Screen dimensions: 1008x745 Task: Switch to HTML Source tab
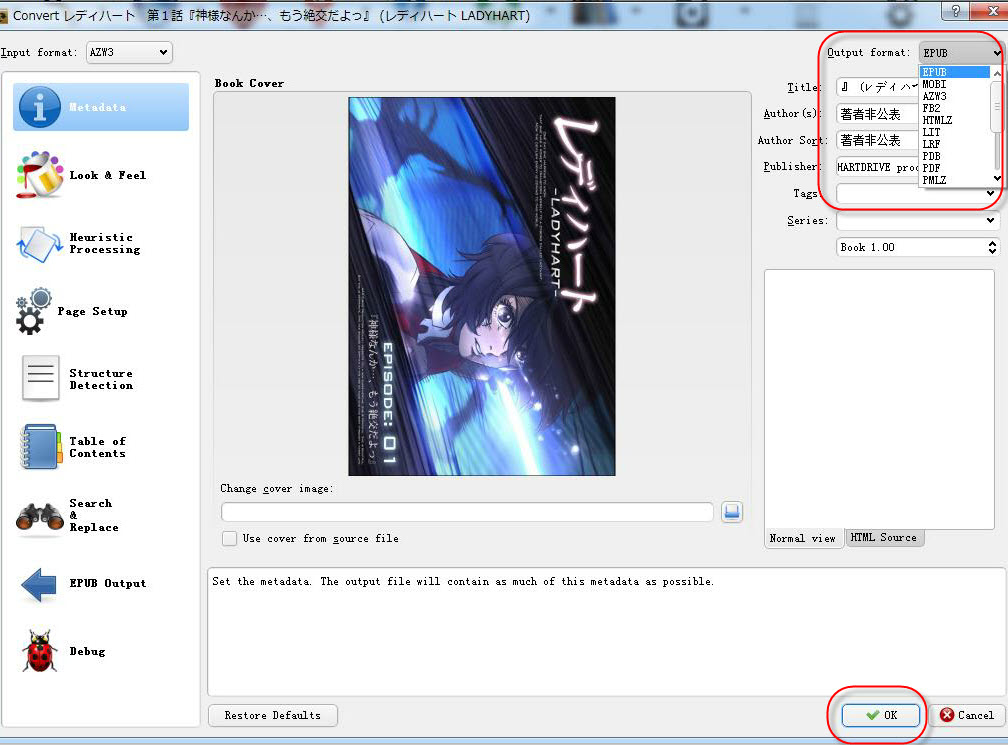tap(884, 537)
